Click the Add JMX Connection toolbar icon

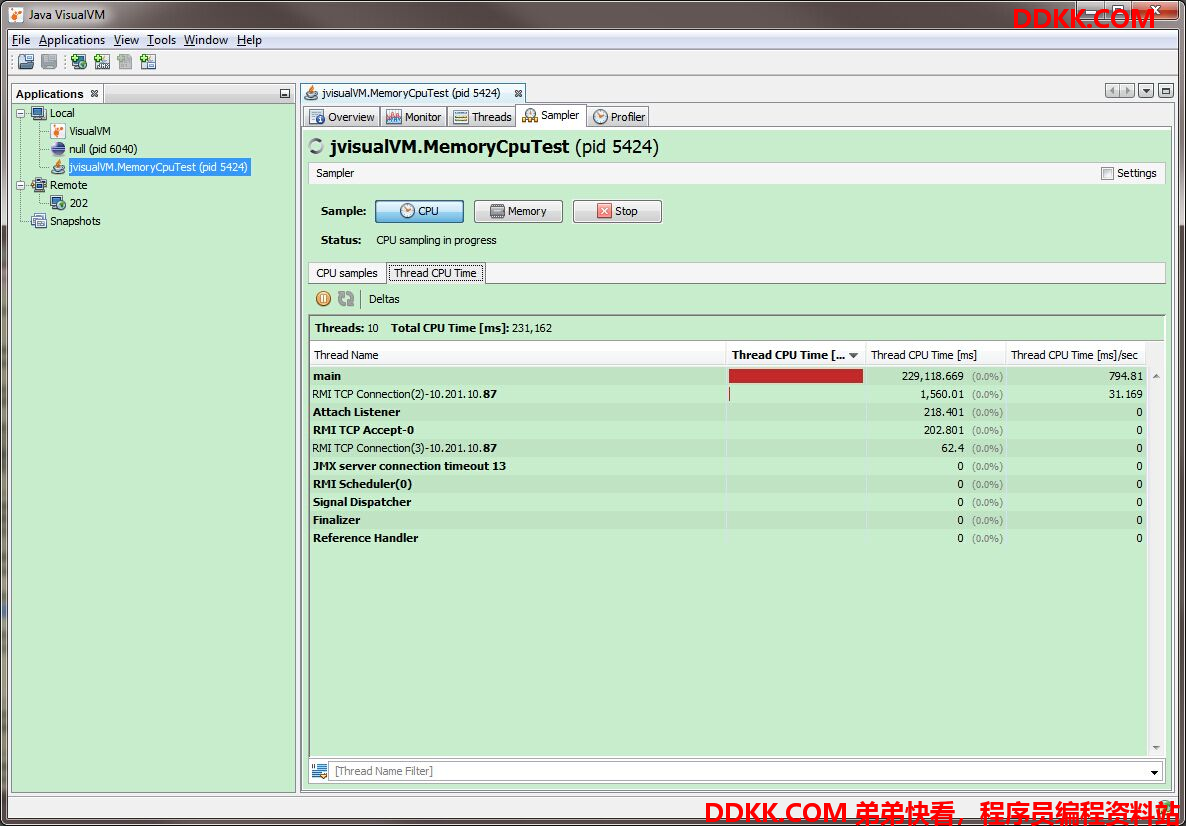pos(102,62)
